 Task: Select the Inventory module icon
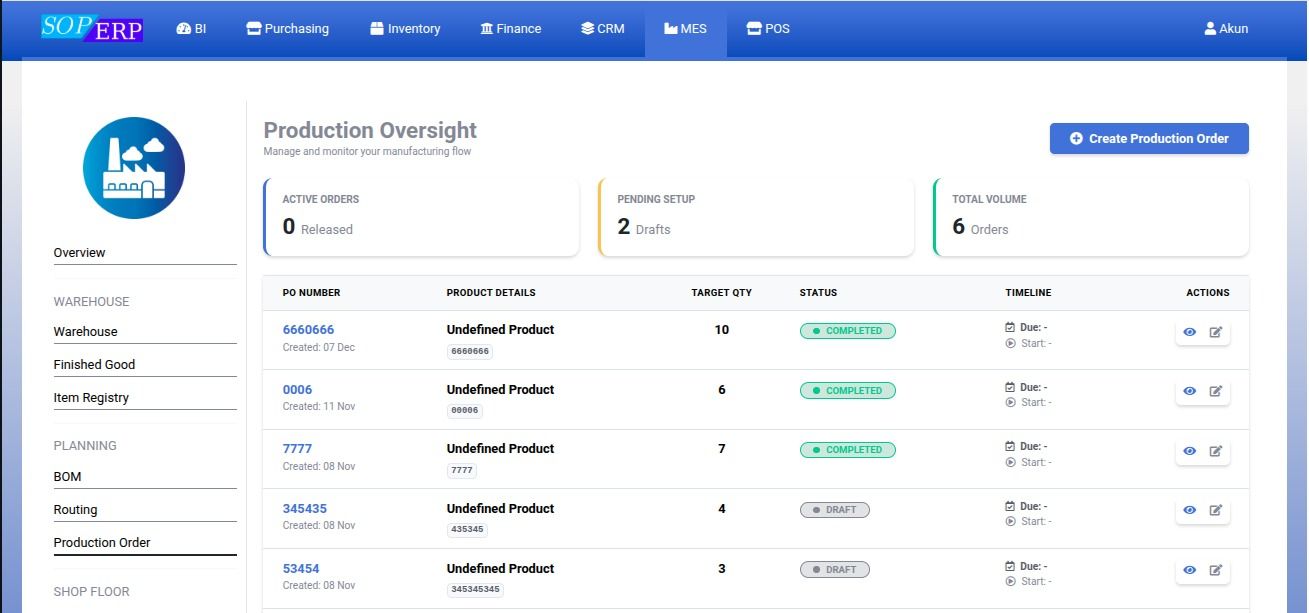(374, 28)
